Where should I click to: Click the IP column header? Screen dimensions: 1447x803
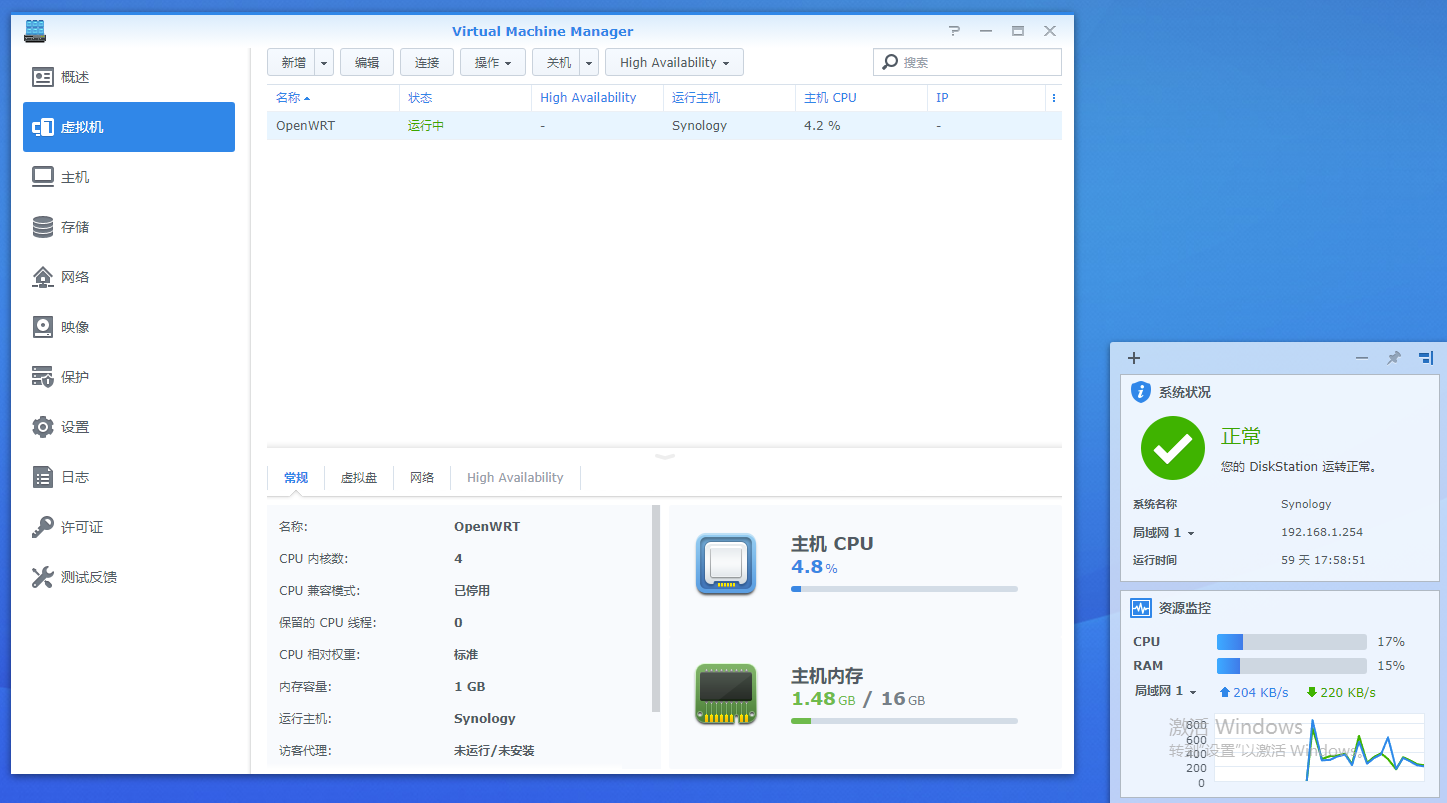click(x=986, y=98)
